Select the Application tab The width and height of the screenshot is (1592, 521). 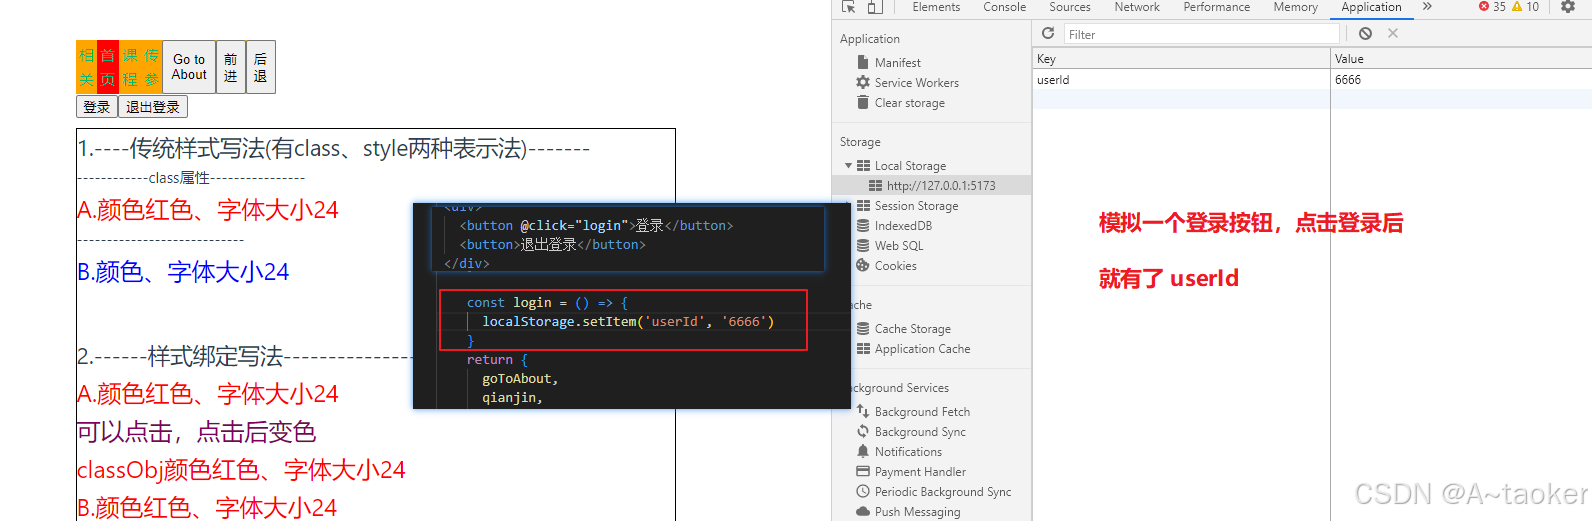pyautogui.click(x=1371, y=7)
